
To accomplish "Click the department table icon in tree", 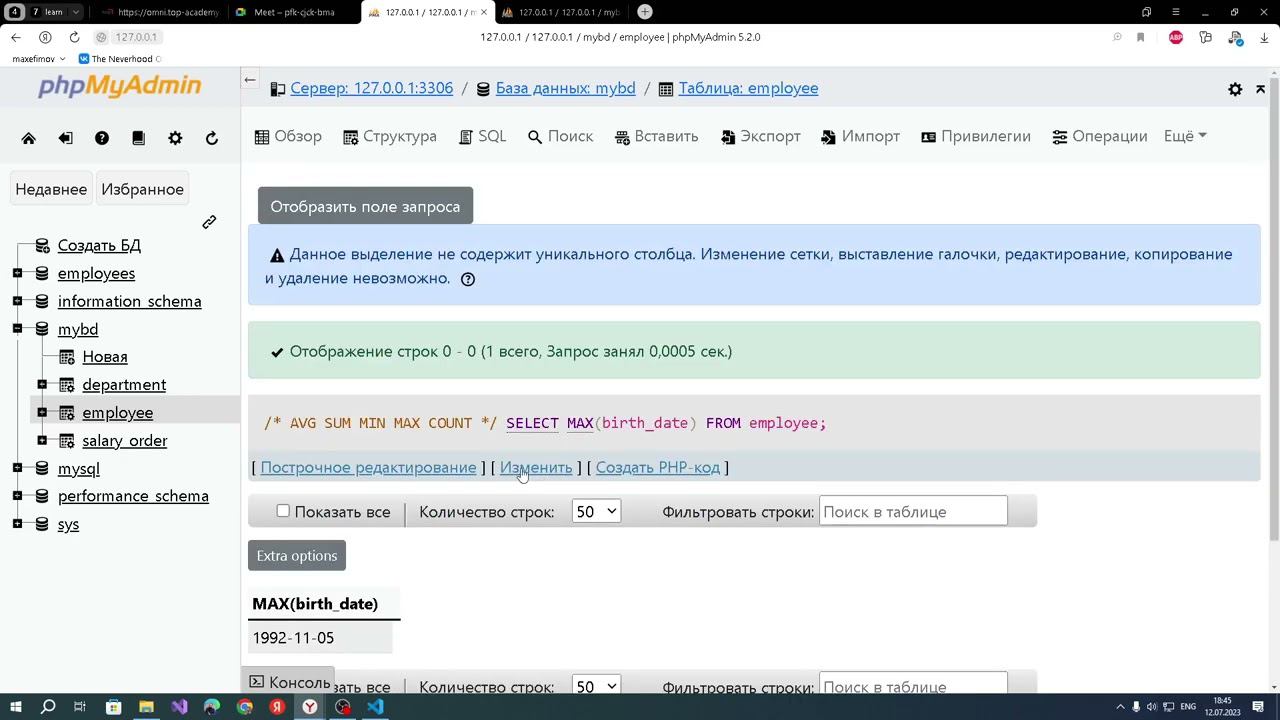I will point(67,385).
